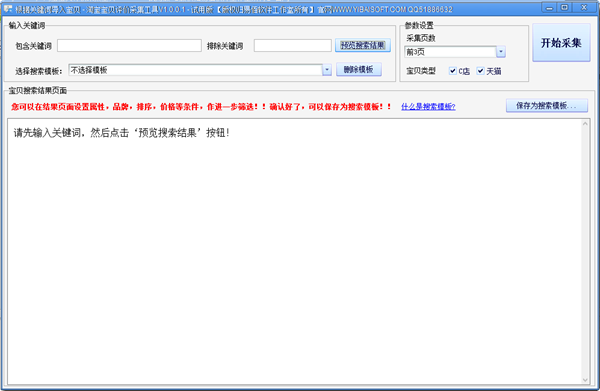
Task: Toggle the C店 checkbox
Action: [453, 71]
